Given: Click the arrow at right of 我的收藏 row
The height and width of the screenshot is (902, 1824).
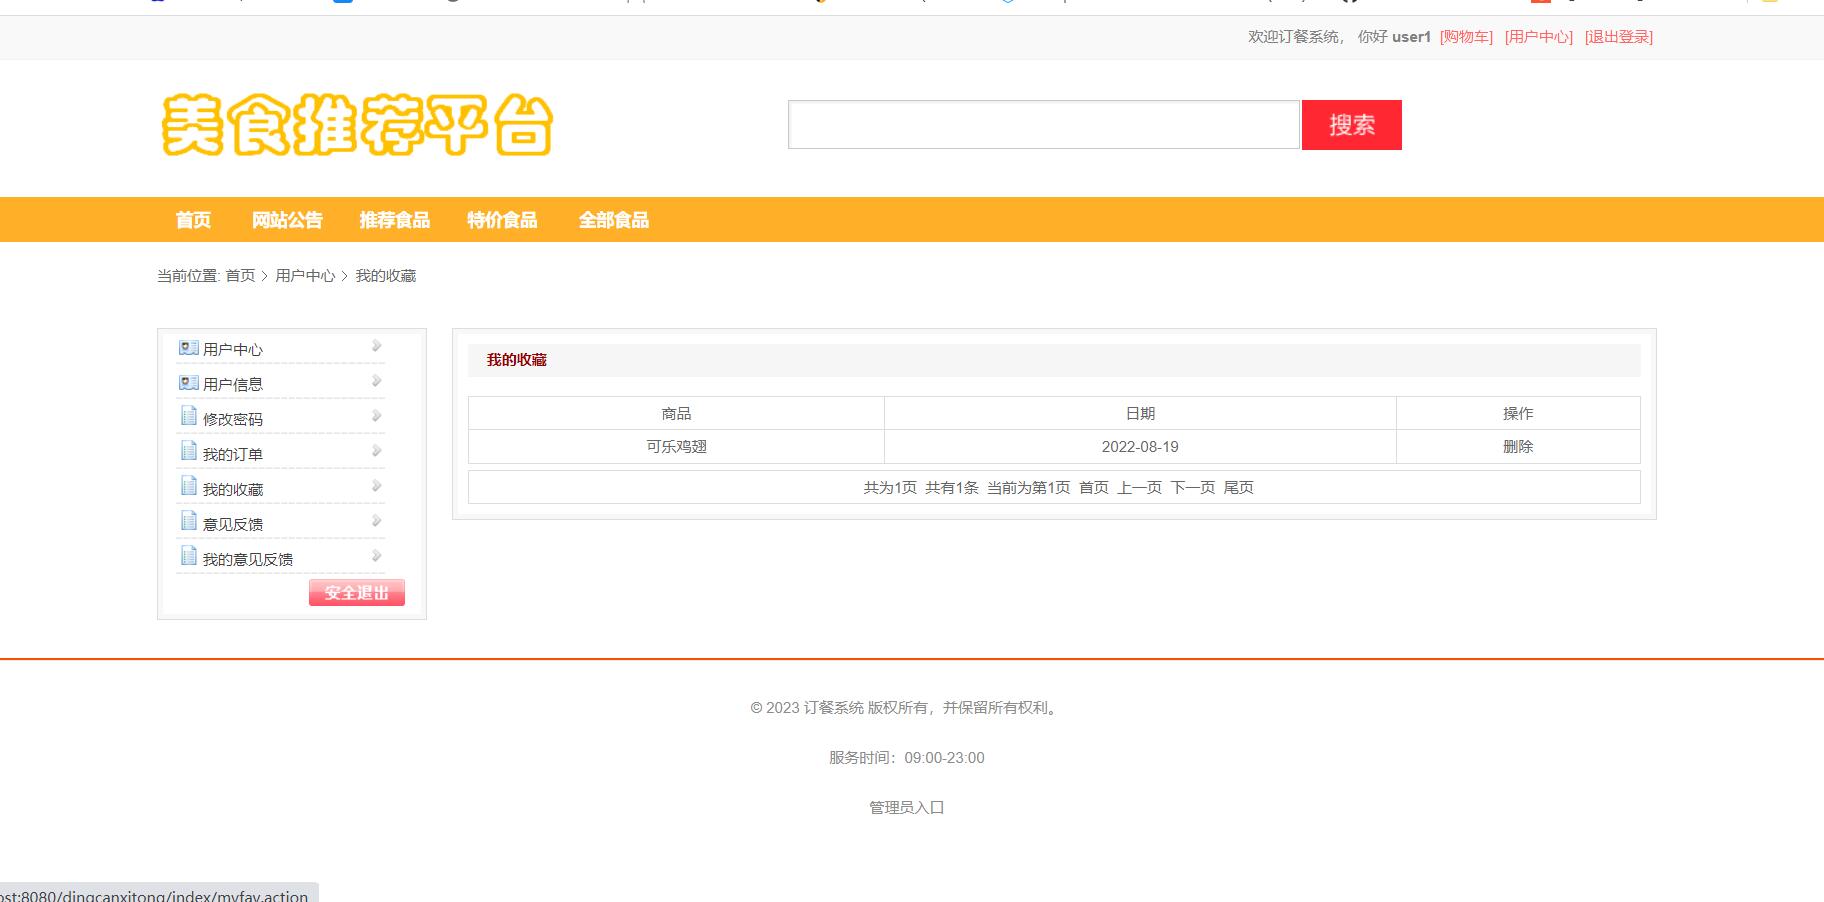Looking at the screenshot, I should 377,486.
